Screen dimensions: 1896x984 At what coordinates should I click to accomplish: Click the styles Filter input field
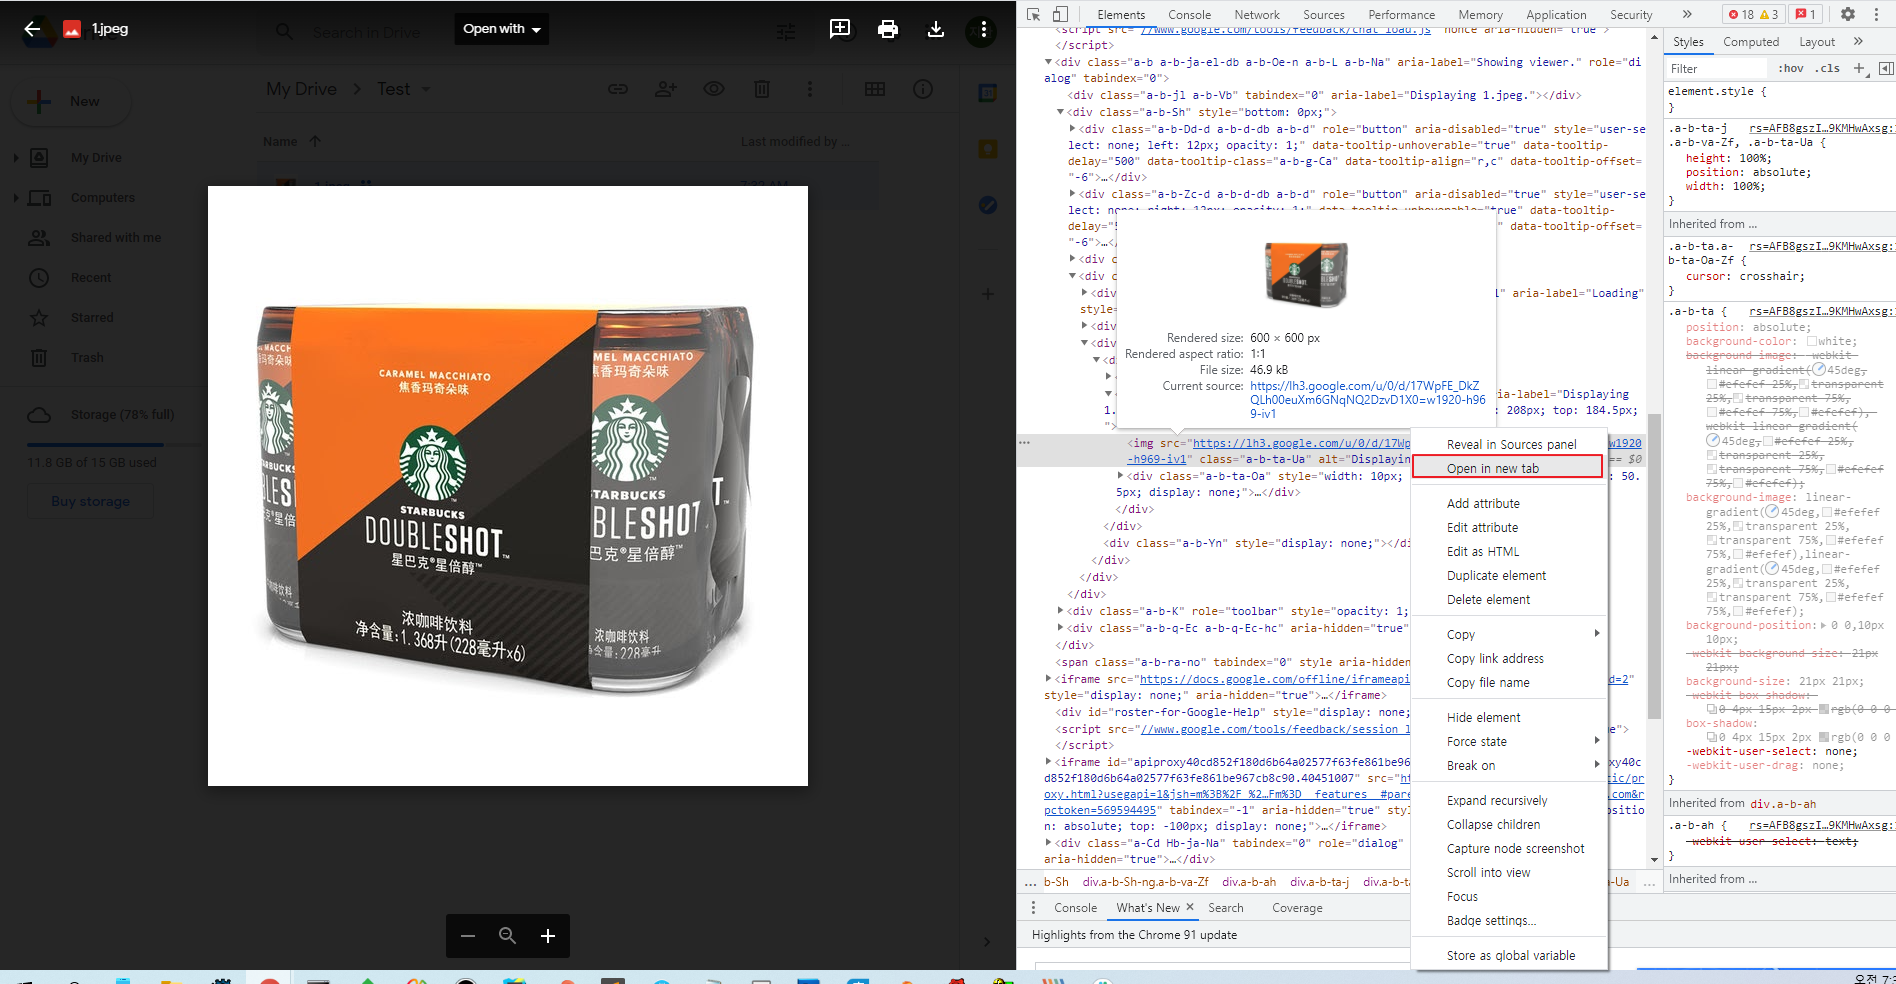pos(1717,69)
